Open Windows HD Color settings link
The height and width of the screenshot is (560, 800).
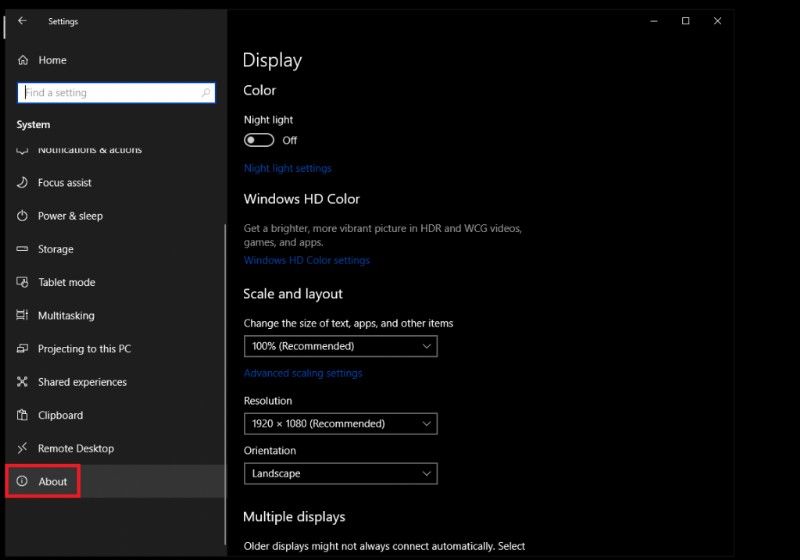point(306,260)
